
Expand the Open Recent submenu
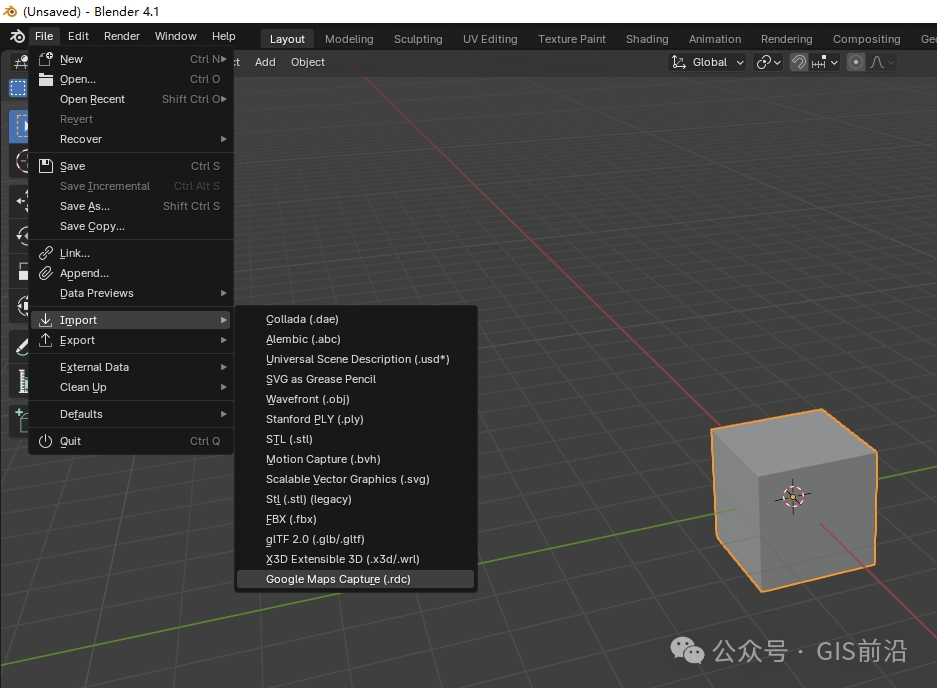[131, 99]
